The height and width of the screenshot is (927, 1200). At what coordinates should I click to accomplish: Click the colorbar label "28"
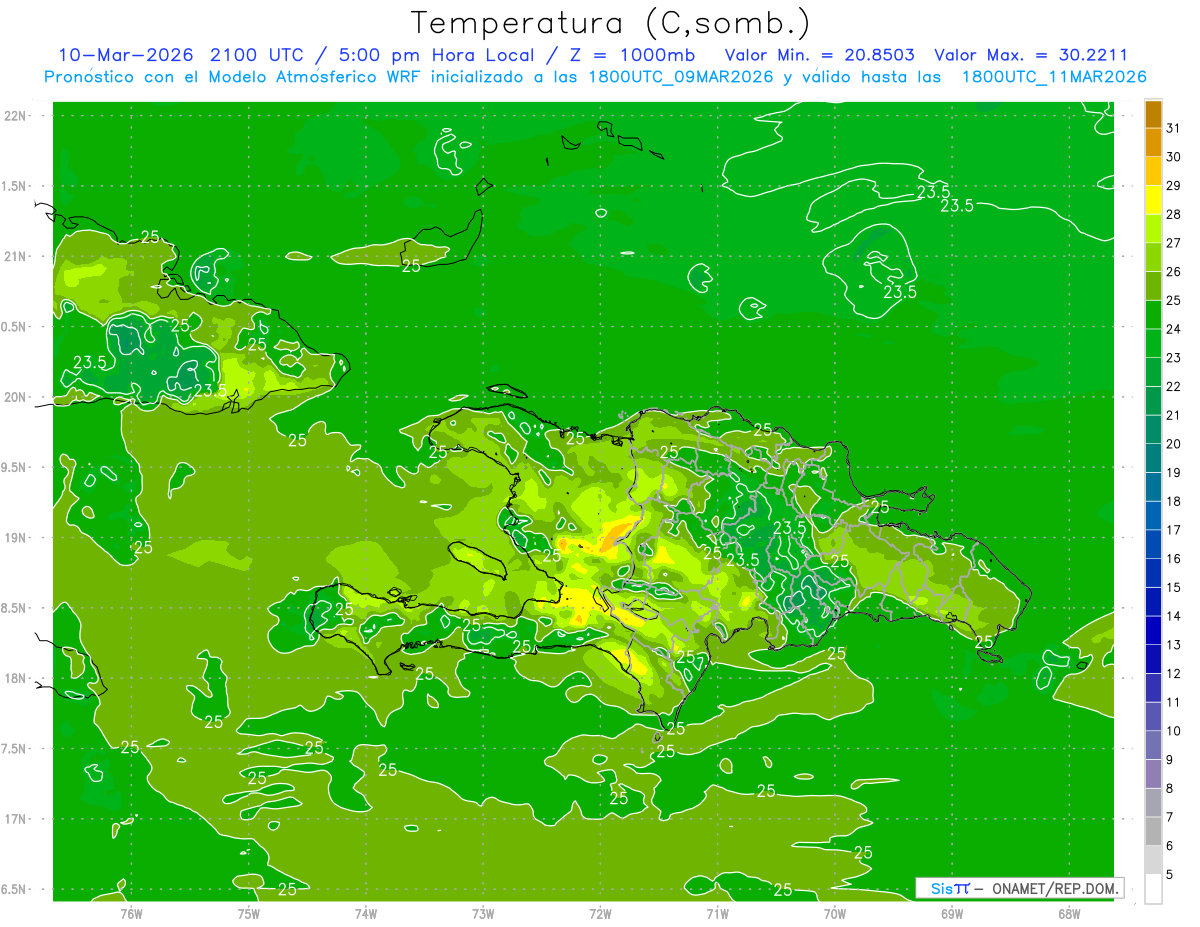[x=1174, y=214]
